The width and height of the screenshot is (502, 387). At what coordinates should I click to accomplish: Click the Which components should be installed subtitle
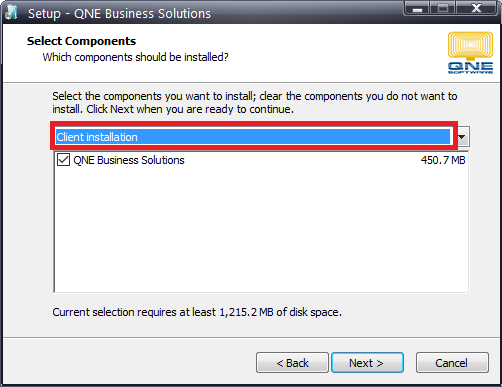(135, 57)
